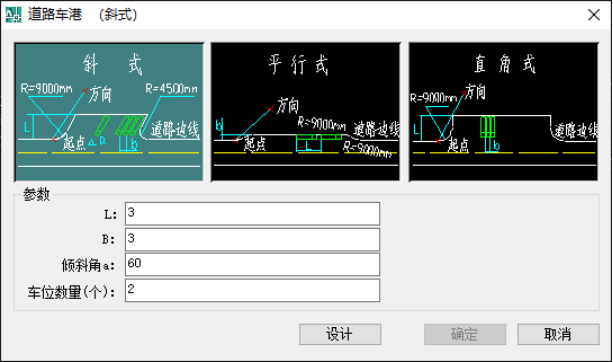
Task: Pick the 直角式 bay type diagram
Action: coord(504,112)
